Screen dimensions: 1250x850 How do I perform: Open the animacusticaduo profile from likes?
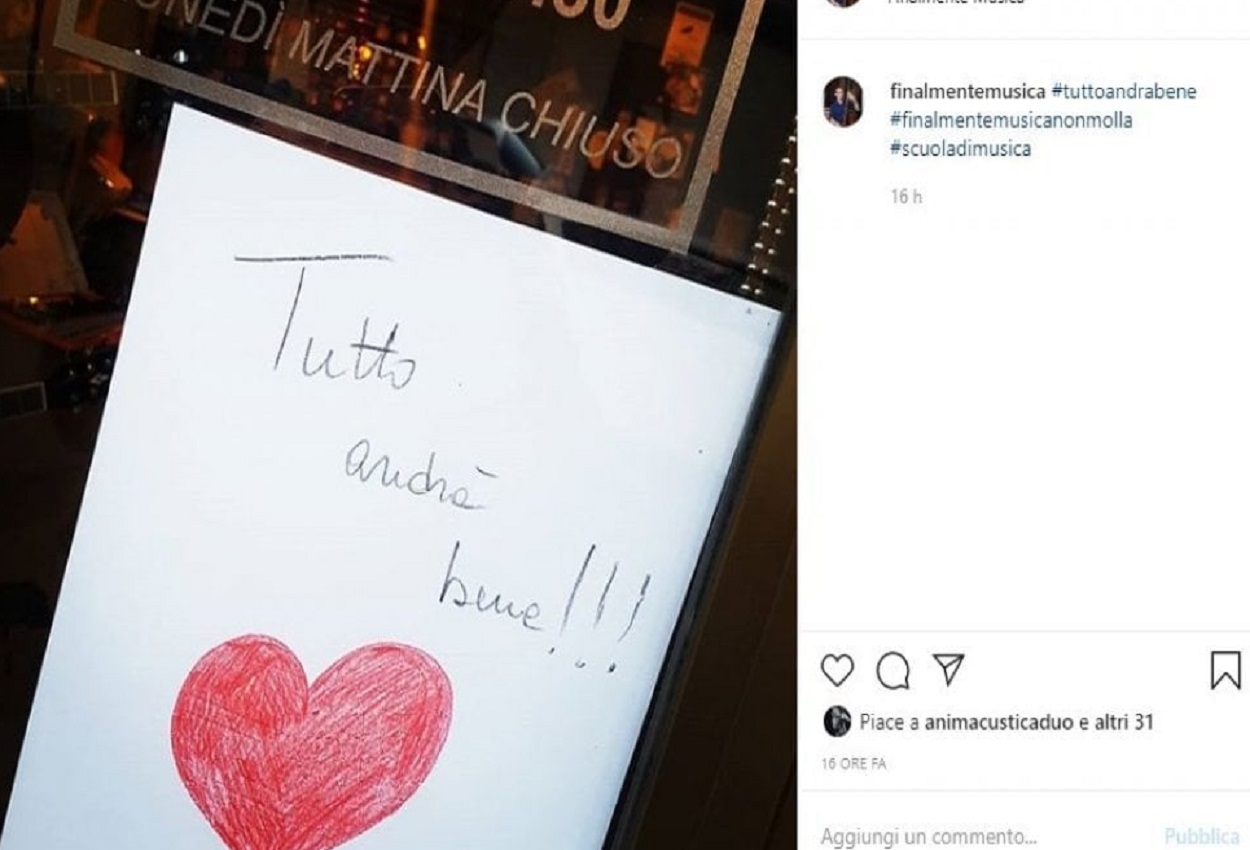coord(1001,721)
